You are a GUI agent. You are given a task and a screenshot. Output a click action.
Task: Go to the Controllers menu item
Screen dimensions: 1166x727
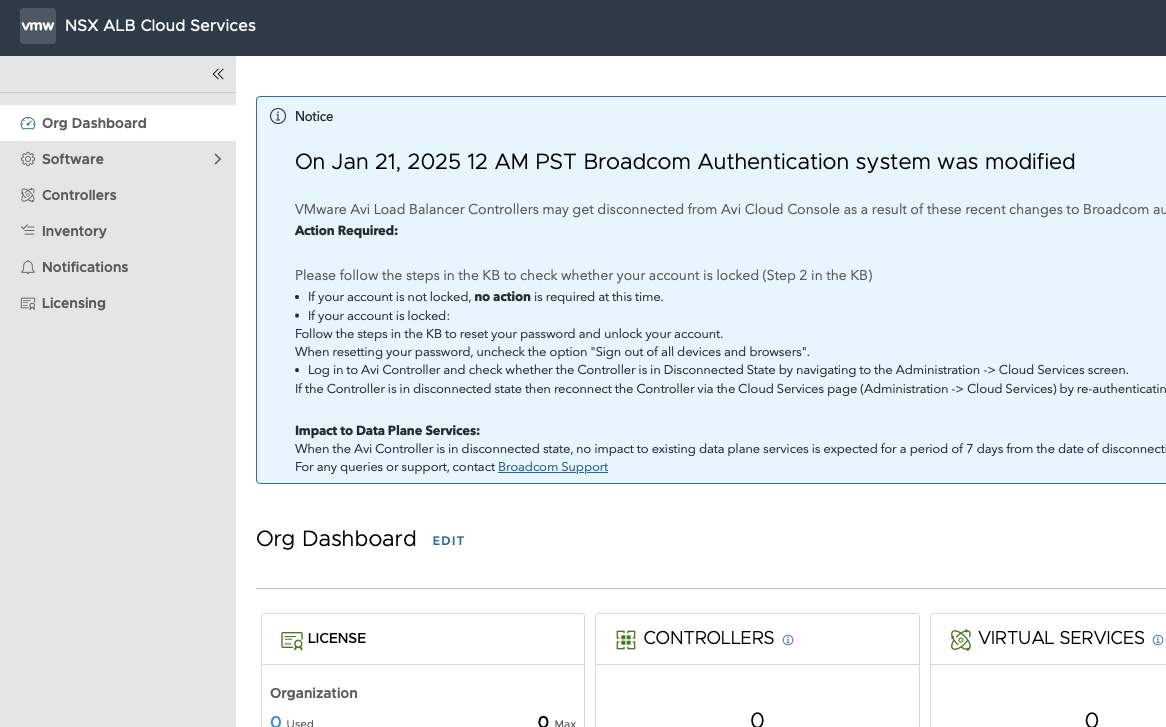[x=118, y=196]
